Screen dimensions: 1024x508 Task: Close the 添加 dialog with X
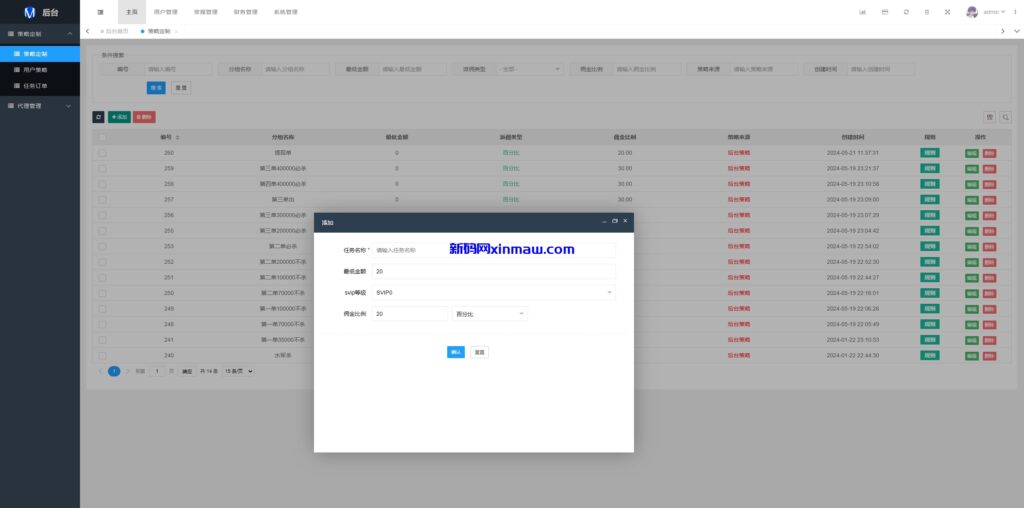(x=625, y=221)
